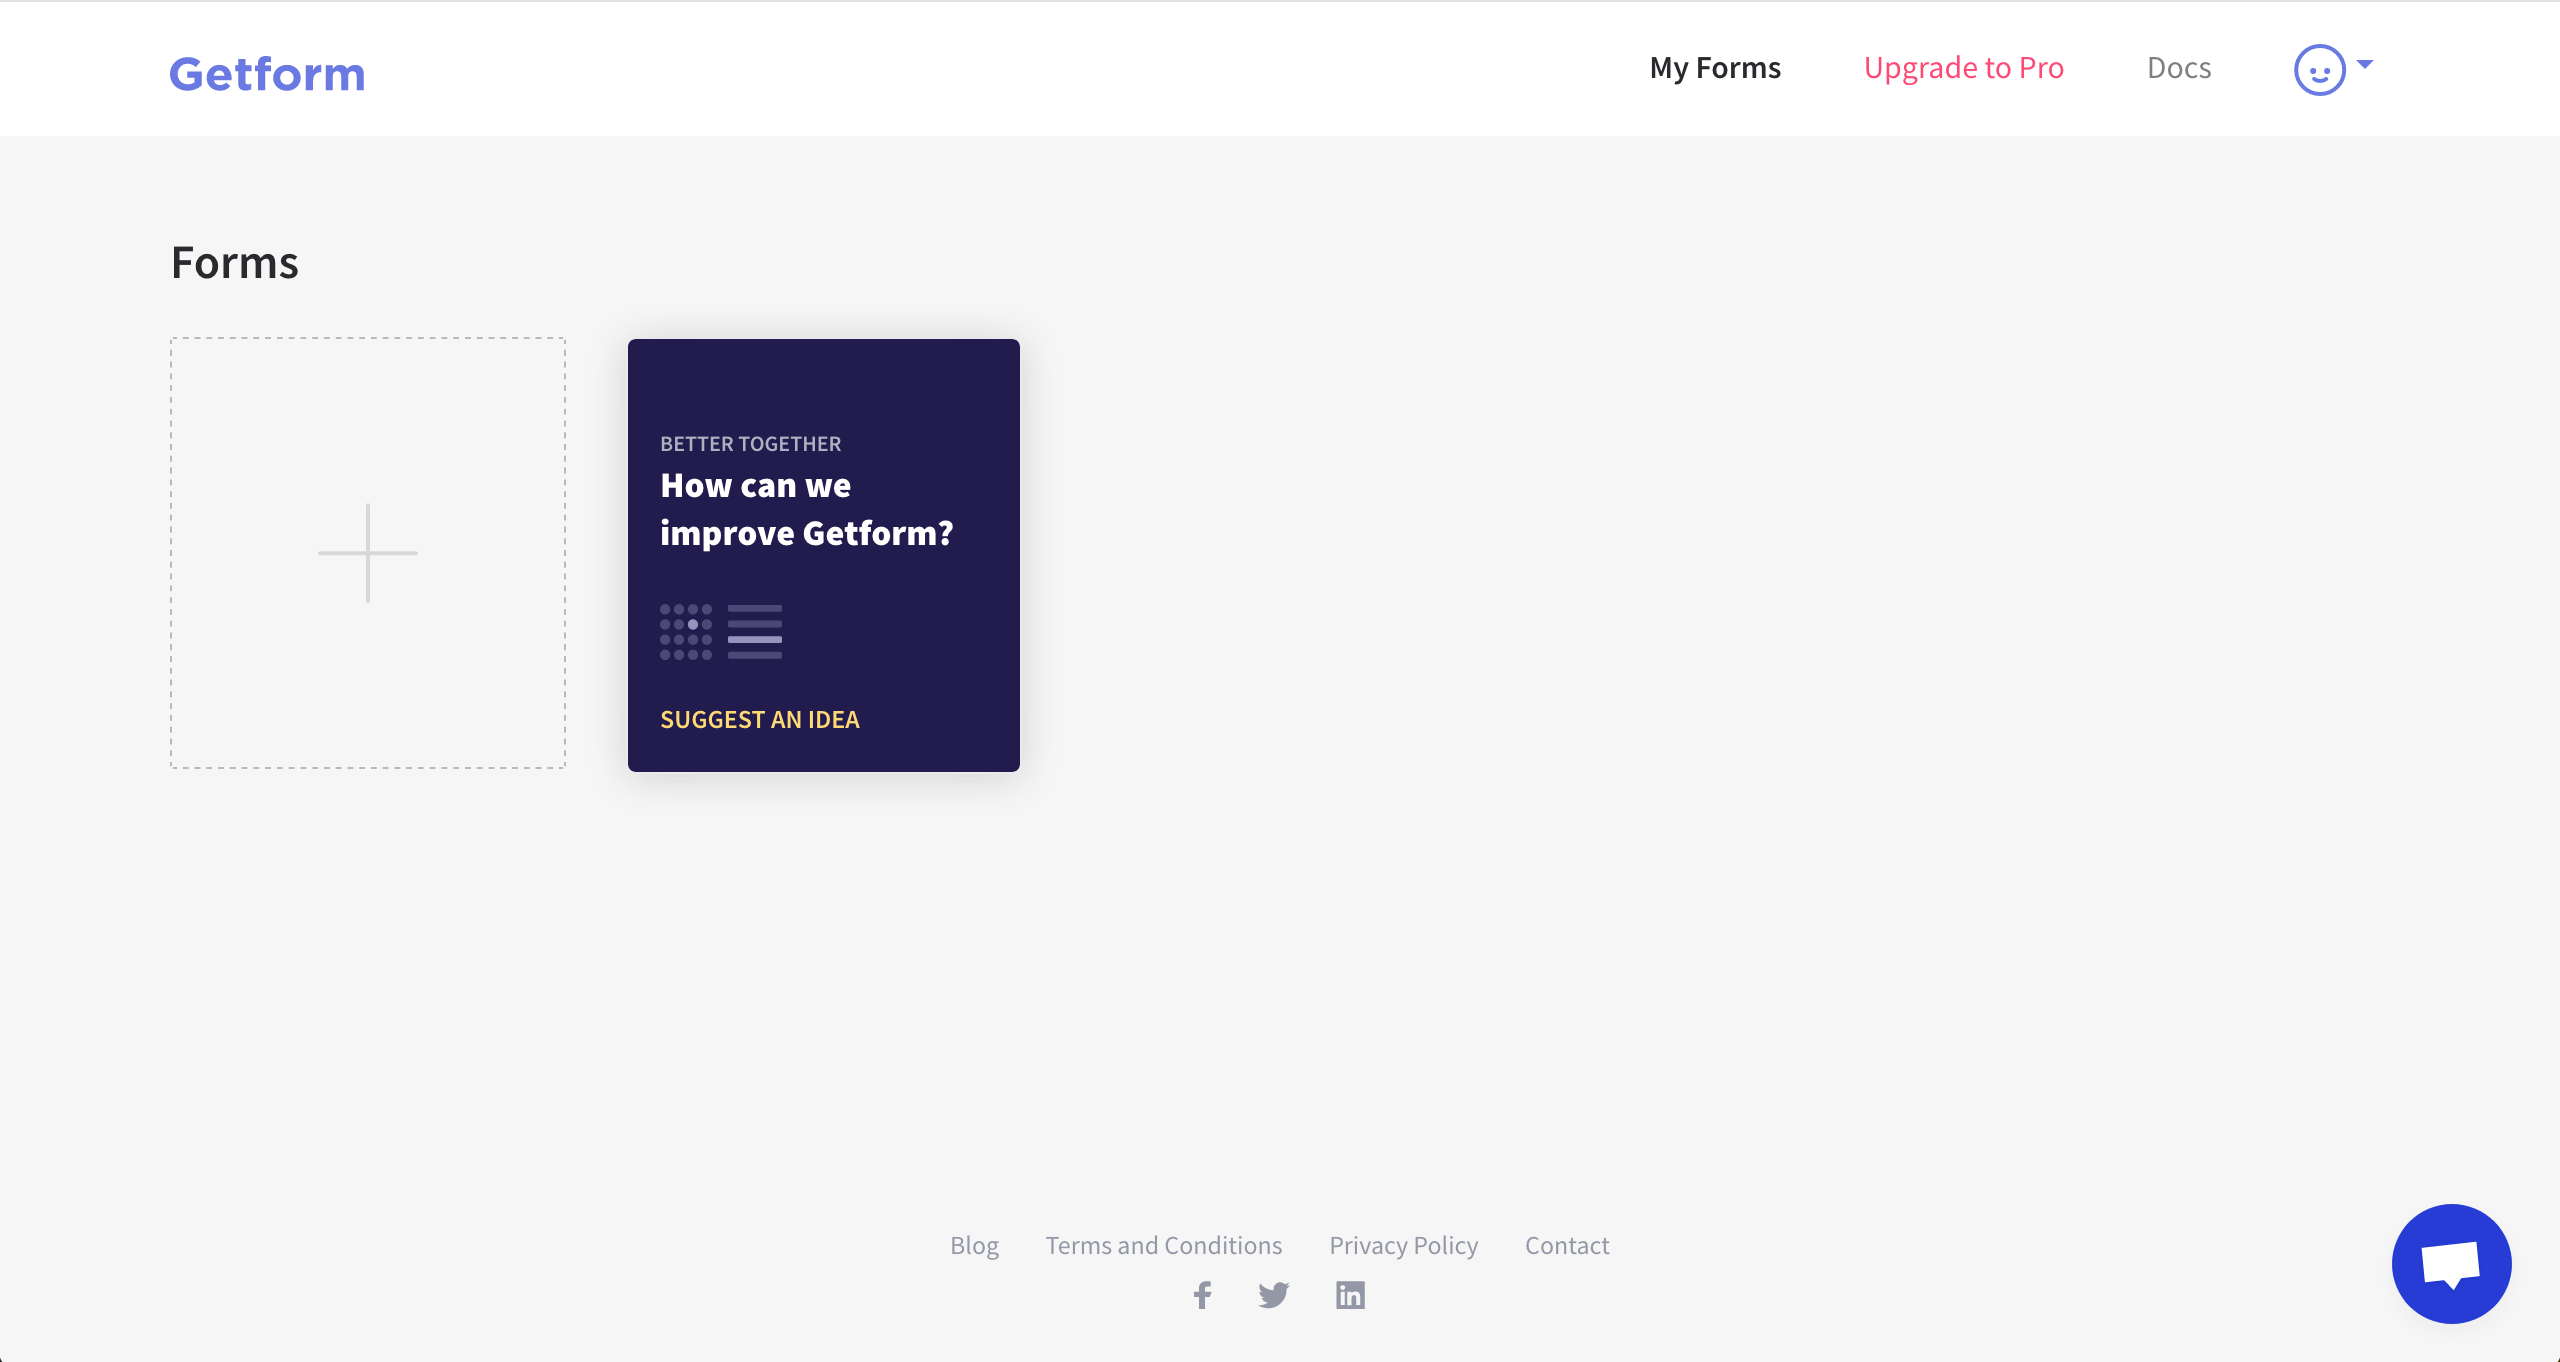2560x1362 pixels.
Task: Select the Docs navigation tab
Action: [x=2179, y=68]
